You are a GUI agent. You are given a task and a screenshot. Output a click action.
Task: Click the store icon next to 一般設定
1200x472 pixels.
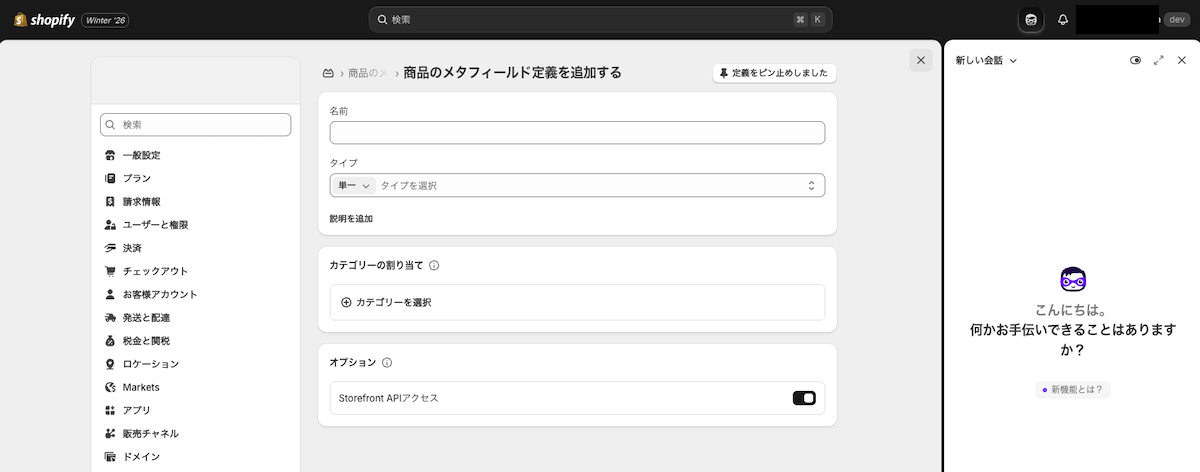click(x=110, y=155)
